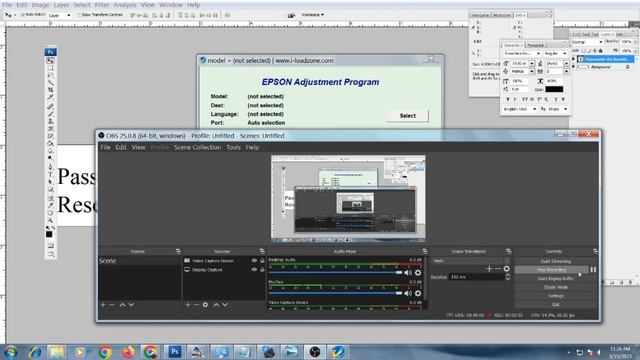Screen dimensions: 640x360
Task: Select the Type tool in Photoshop toolbox
Action: (51, 174)
